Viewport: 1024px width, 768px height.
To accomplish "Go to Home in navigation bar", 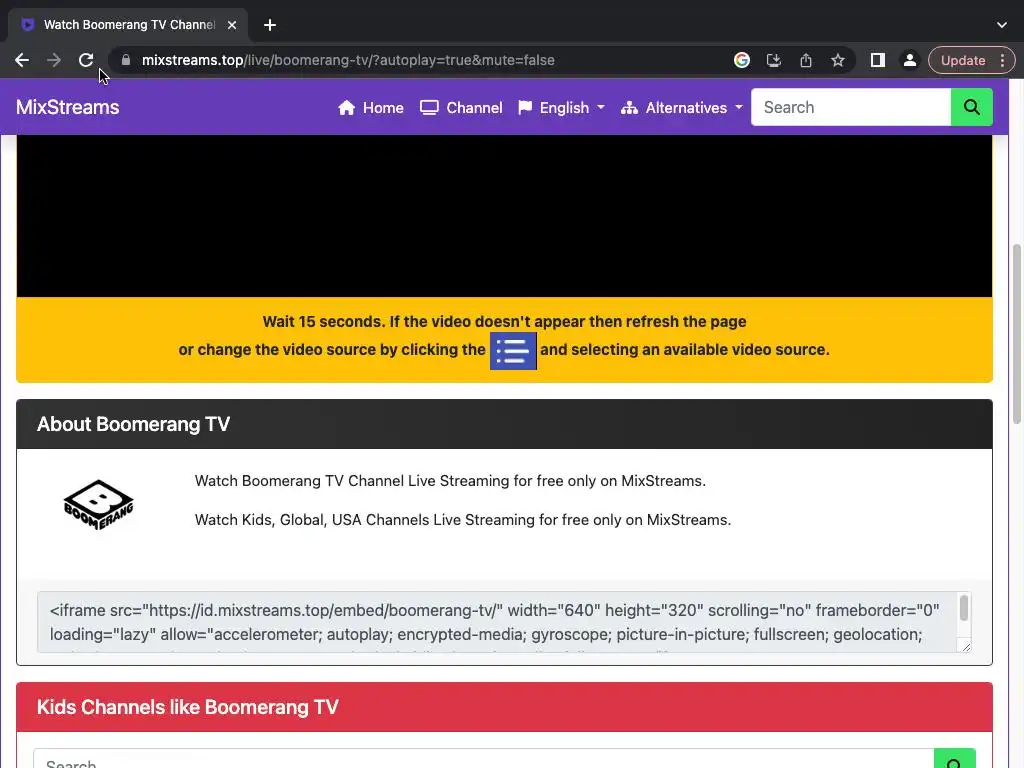I will 370,108.
